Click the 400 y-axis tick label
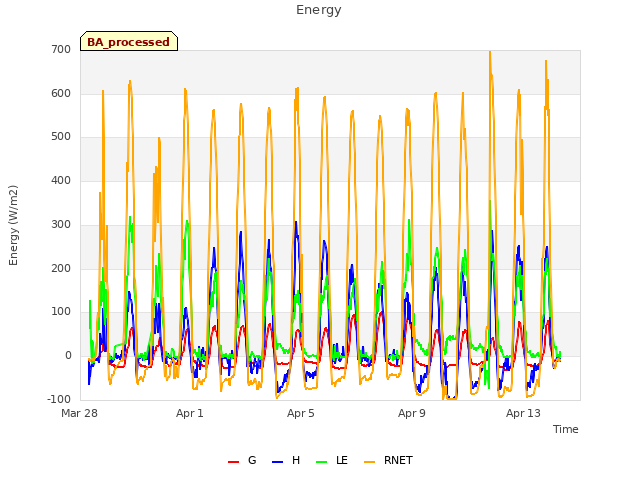 (61, 180)
